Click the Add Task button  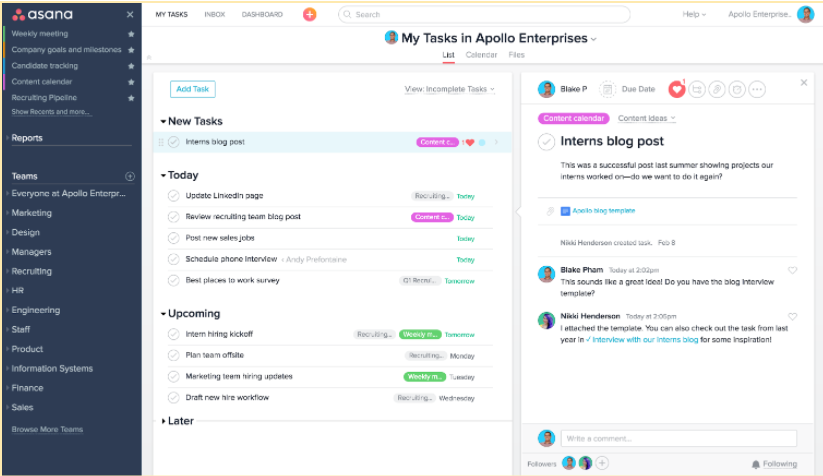click(193, 89)
